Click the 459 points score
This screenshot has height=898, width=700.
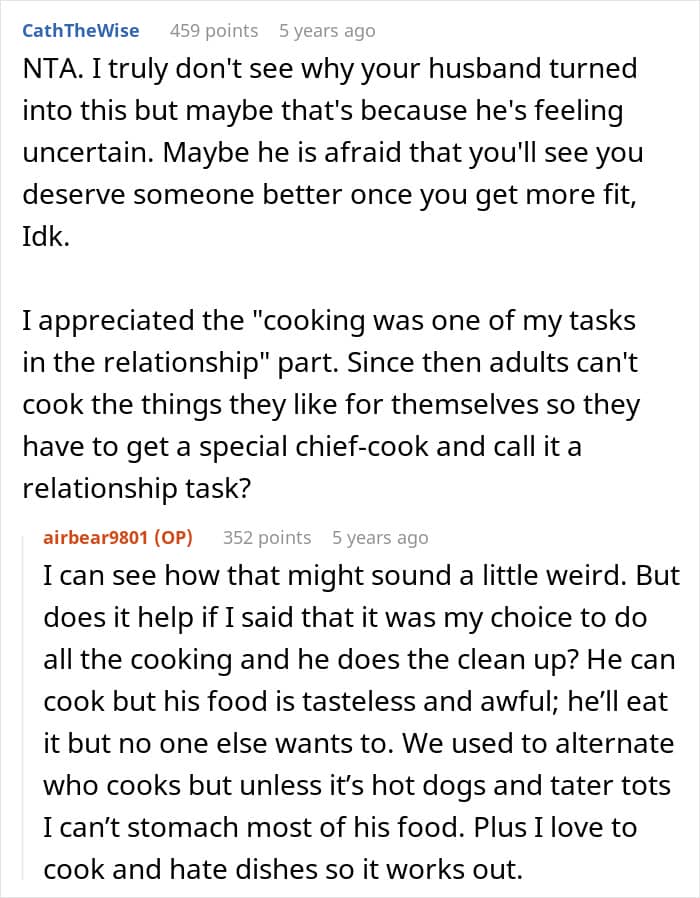pos(213,31)
